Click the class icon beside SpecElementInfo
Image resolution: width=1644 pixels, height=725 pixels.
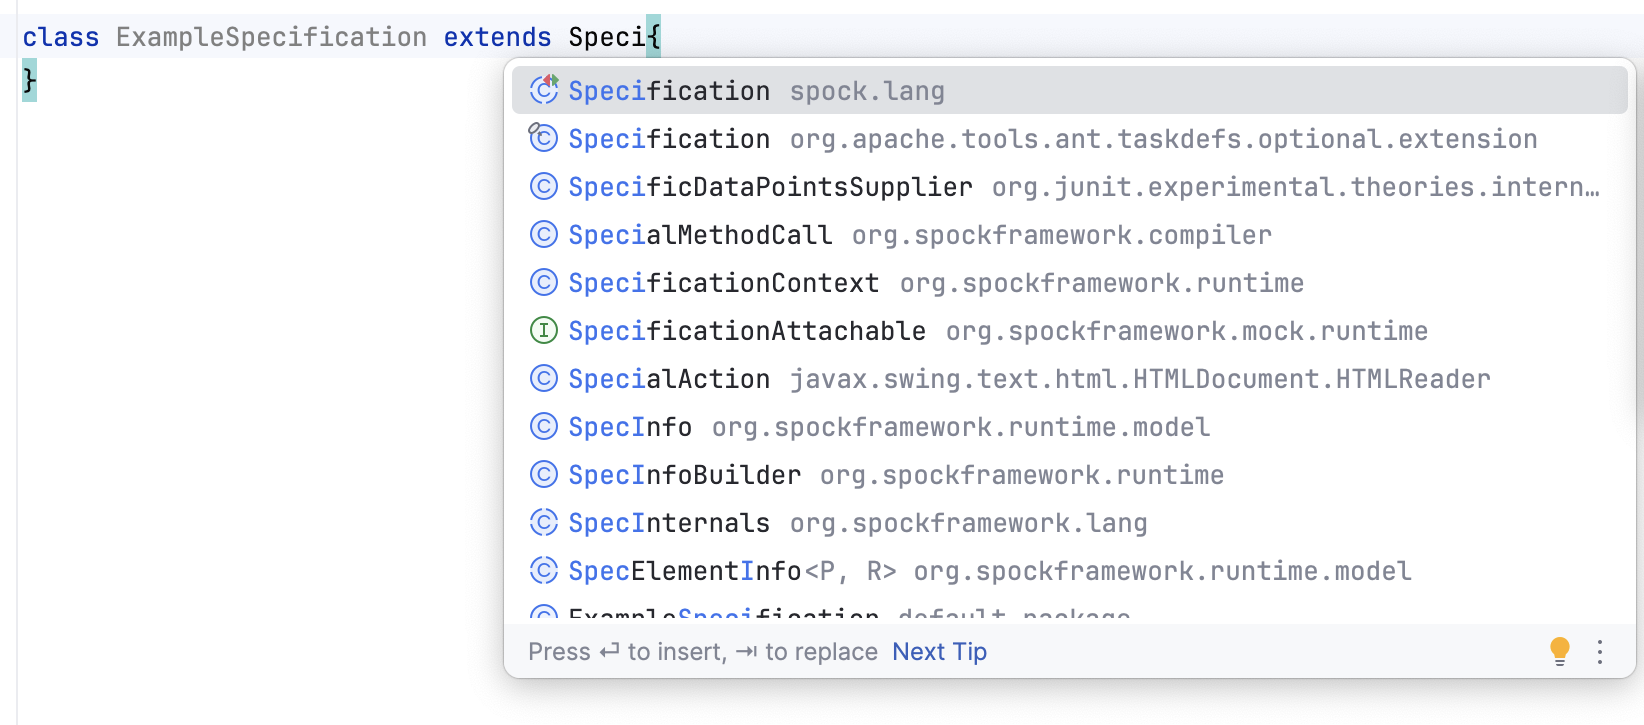tap(543, 570)
